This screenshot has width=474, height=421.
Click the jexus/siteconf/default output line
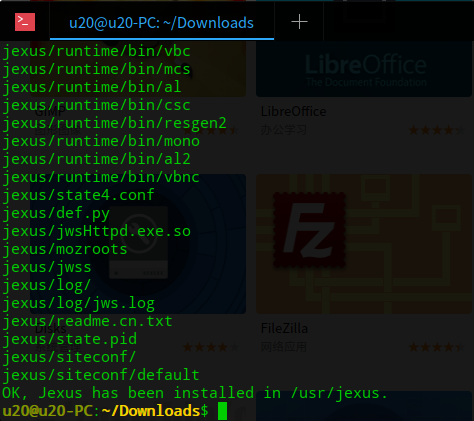tap(101, 375)
